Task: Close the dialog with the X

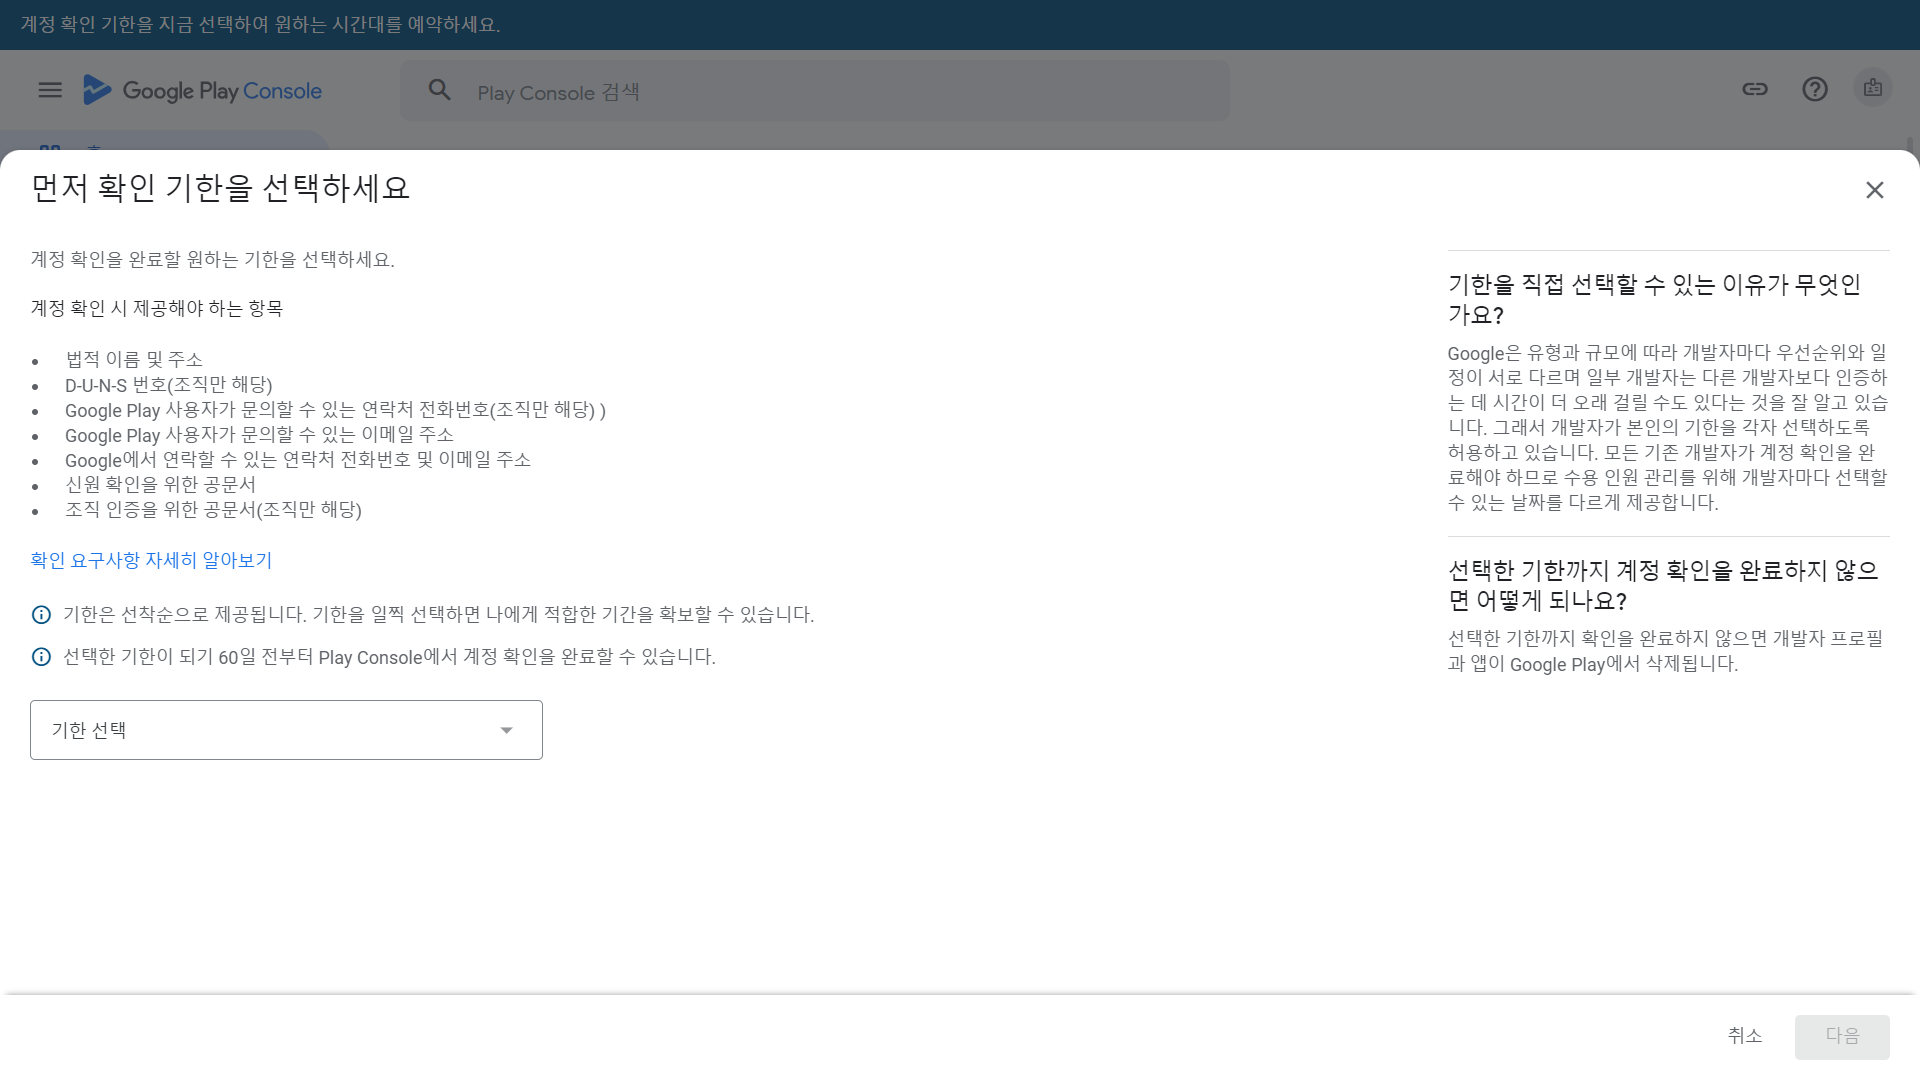Action: point(1875,190)
